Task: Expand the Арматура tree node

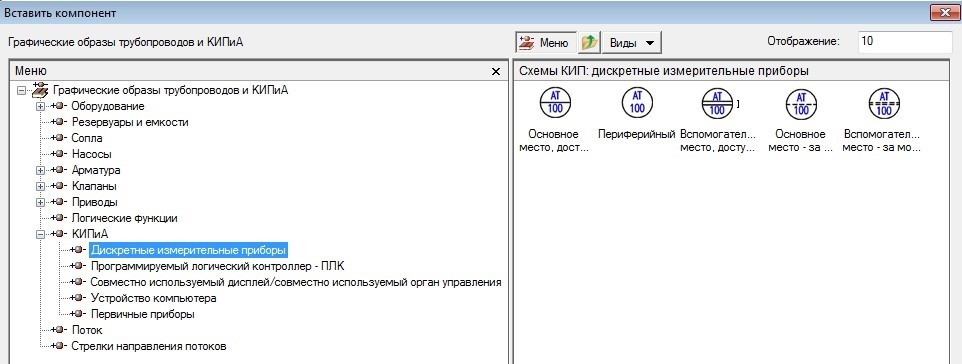Action: click(41, 170)
